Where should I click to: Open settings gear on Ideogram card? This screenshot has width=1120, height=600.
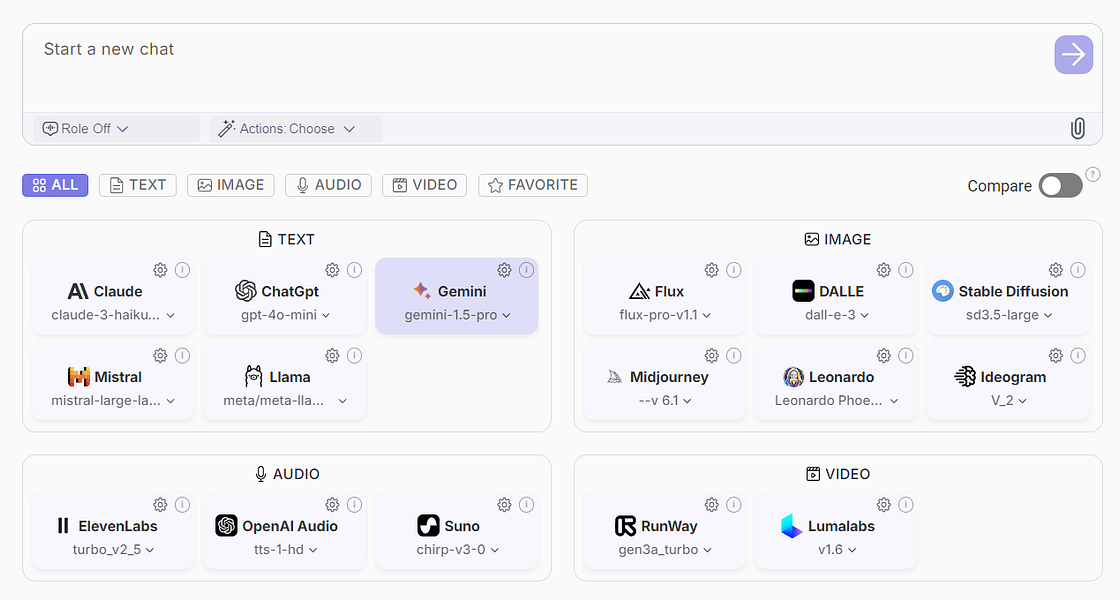coord(1056,356)
